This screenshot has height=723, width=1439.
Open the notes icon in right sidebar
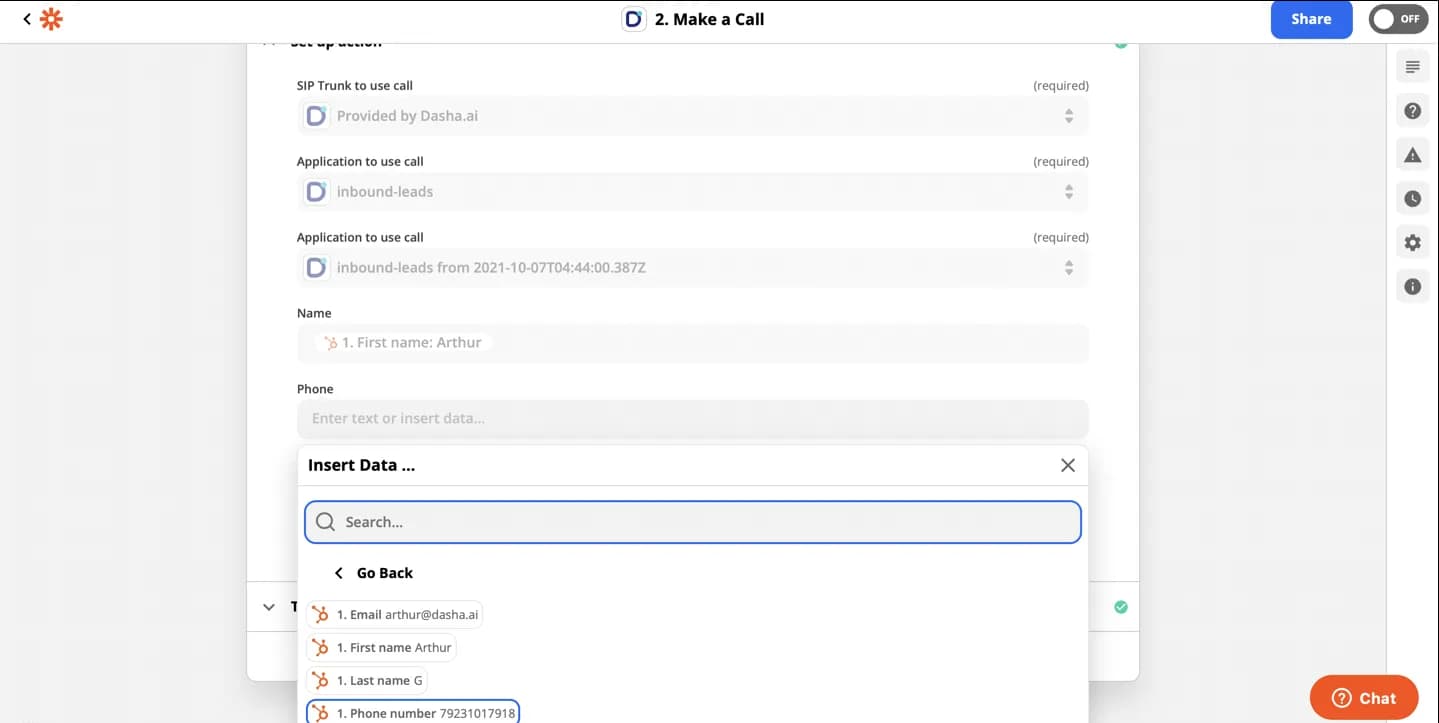tap(1412, 67)
